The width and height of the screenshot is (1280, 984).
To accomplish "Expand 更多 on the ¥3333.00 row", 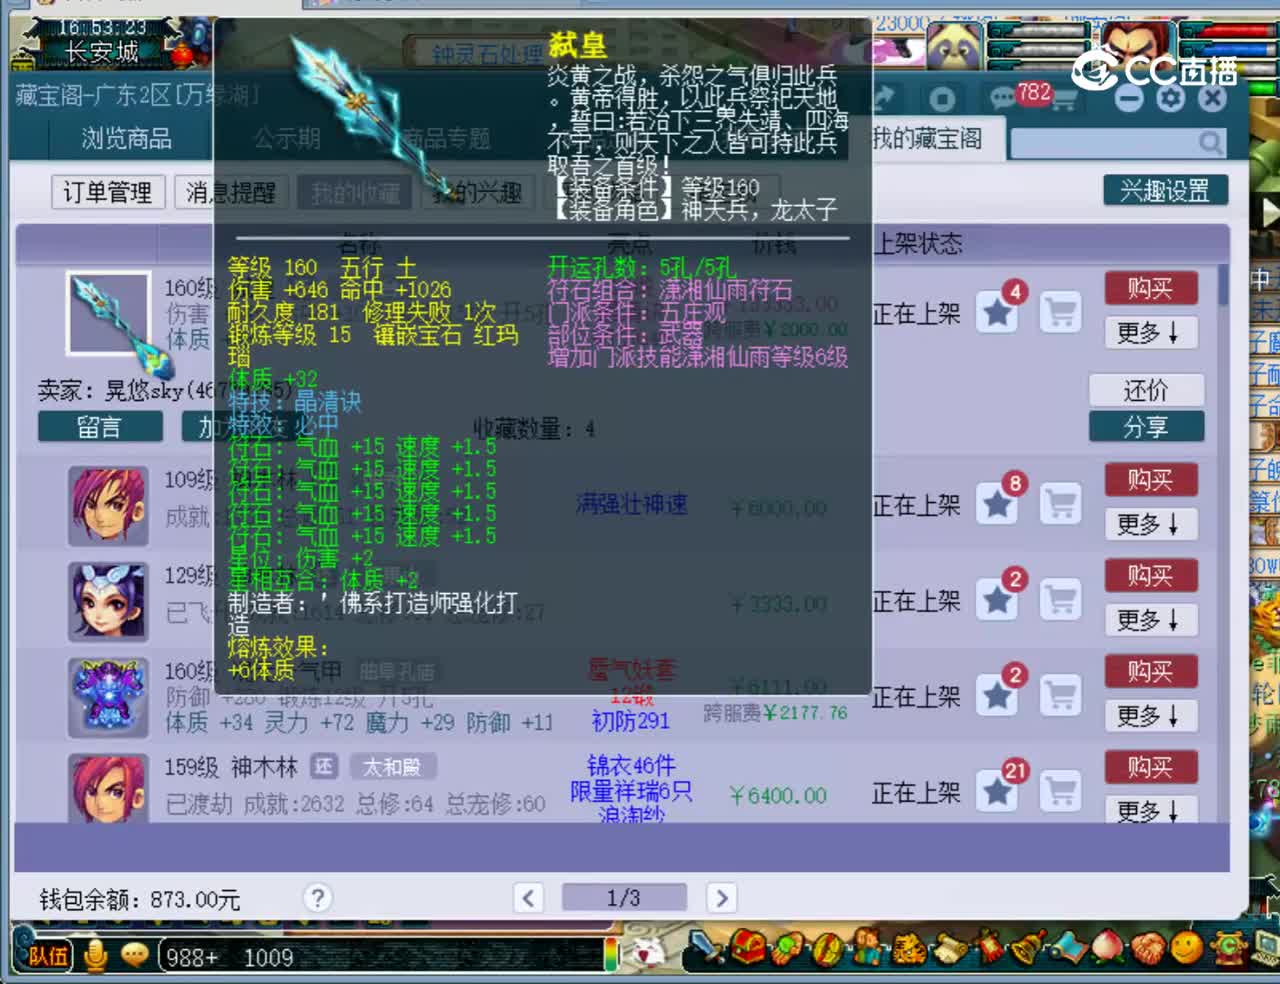I will pos(1150,619).
